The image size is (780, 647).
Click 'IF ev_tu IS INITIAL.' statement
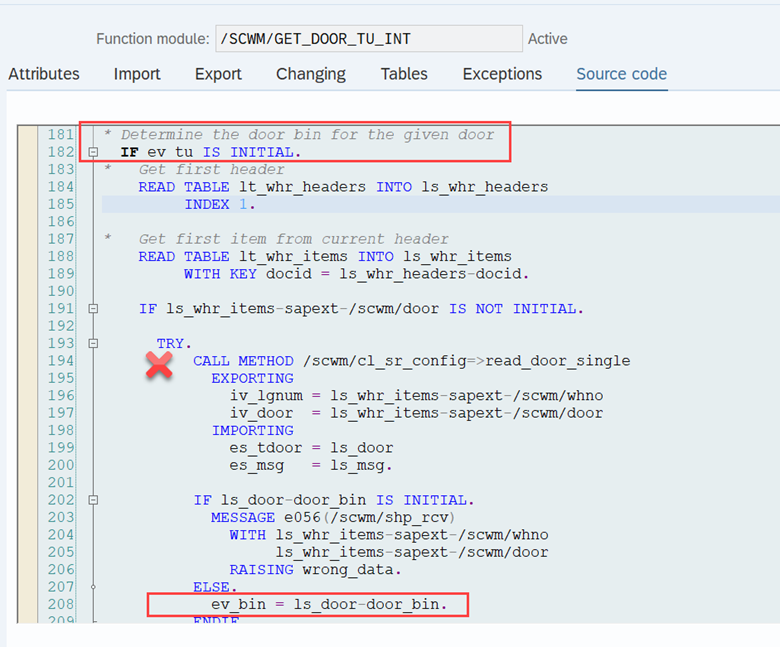pos(211,152)
